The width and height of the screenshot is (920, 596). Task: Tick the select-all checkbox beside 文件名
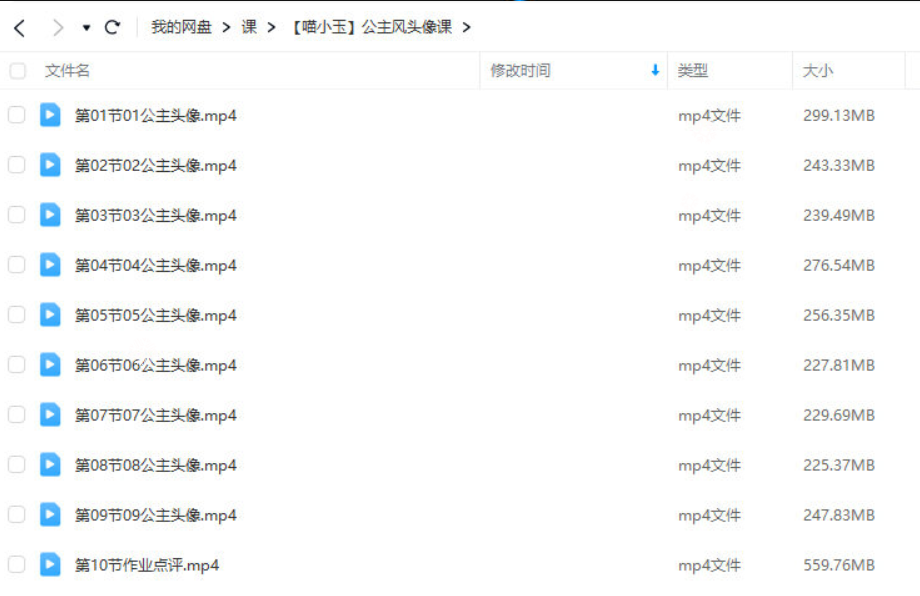[x=18, y=71]
